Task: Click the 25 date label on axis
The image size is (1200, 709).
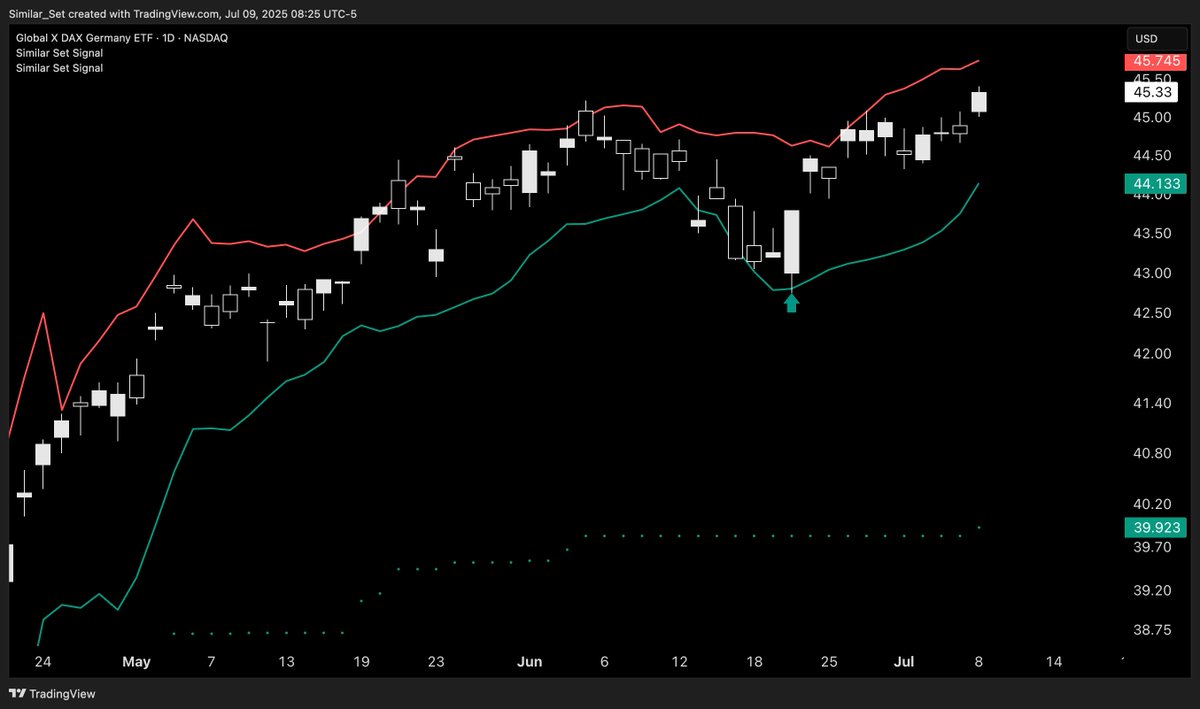Action: [x=829, y=662]
